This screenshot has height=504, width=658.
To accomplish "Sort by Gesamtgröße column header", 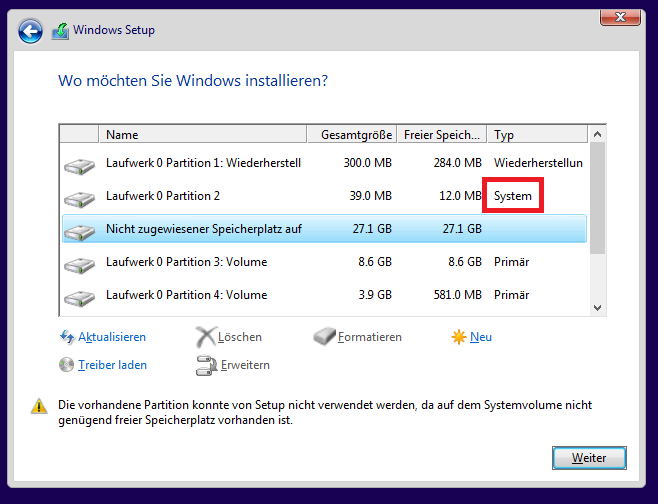I will point(352,135).
